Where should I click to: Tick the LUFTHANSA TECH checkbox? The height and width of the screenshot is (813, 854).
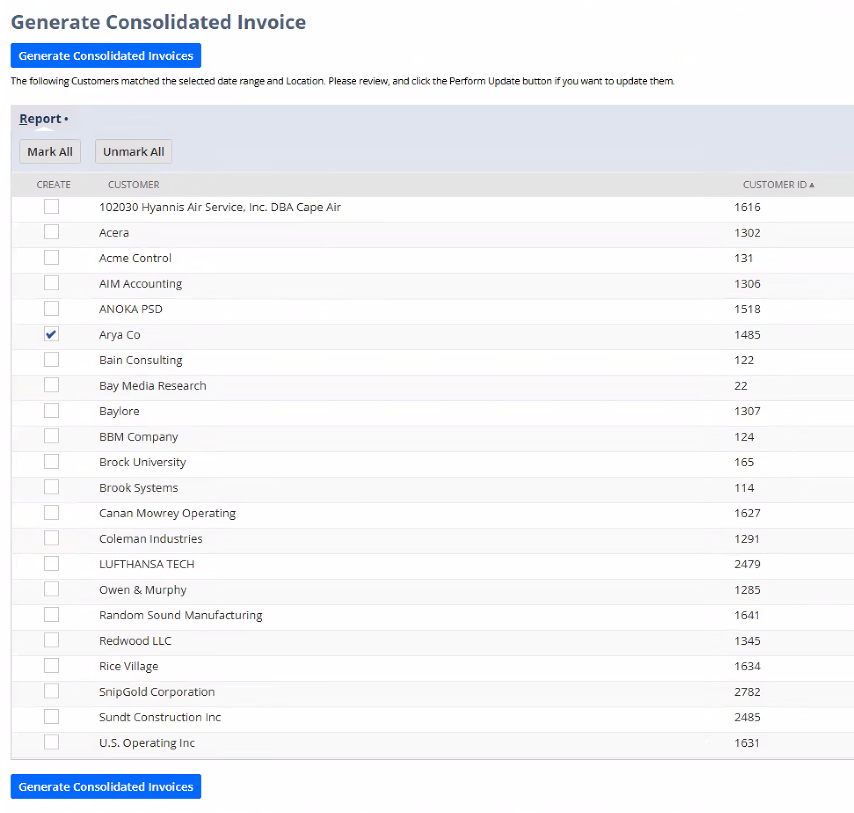(51, 564)
